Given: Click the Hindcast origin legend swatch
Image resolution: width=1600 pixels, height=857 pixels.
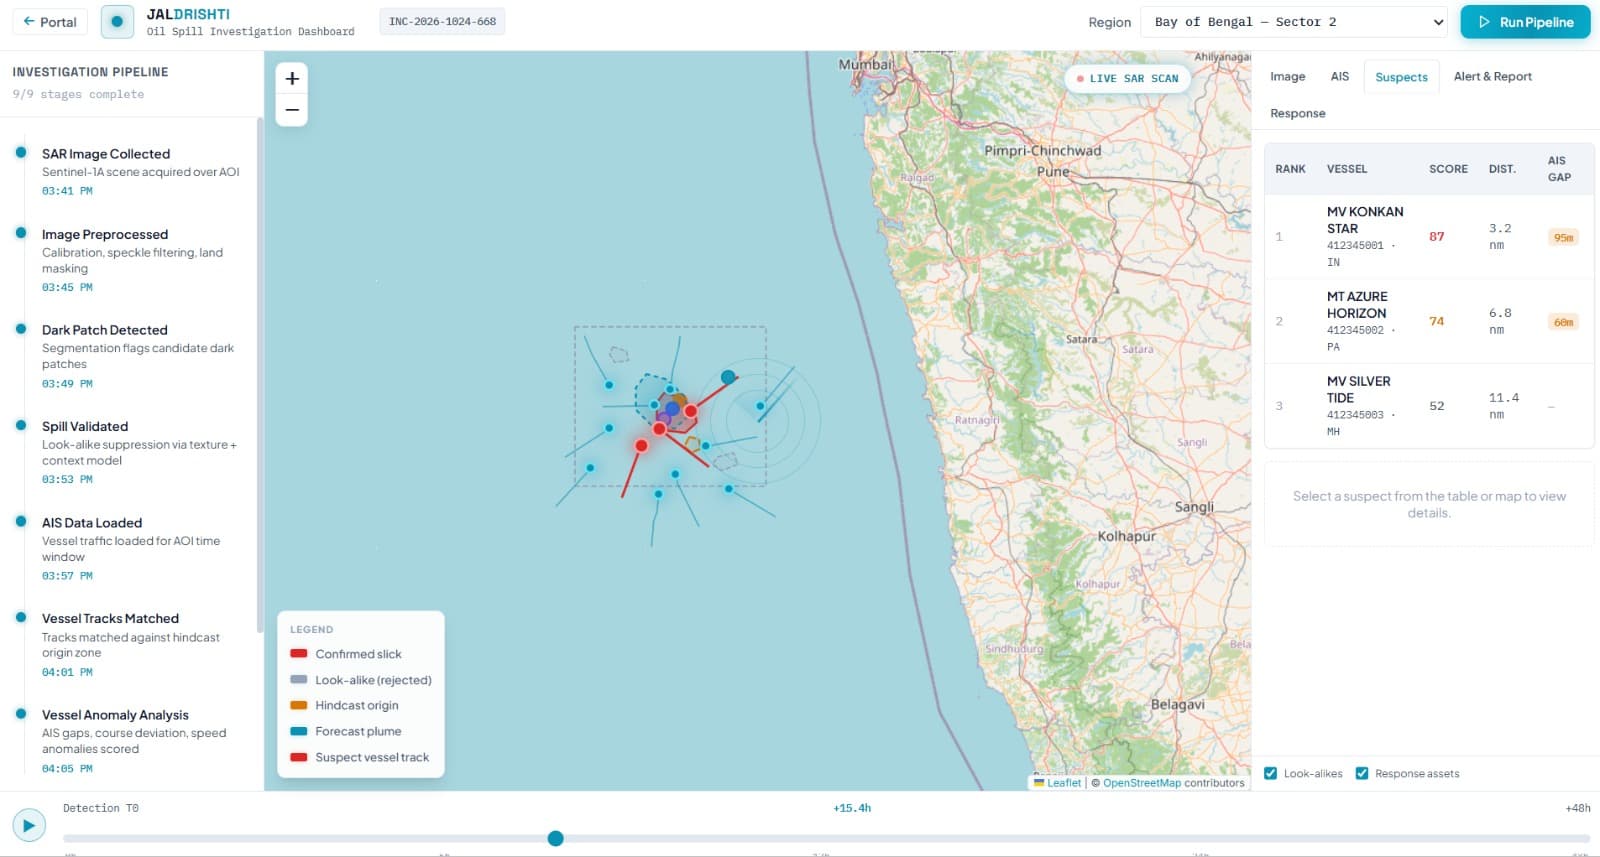Looking at the screenshot, I should tap(298, 705).
